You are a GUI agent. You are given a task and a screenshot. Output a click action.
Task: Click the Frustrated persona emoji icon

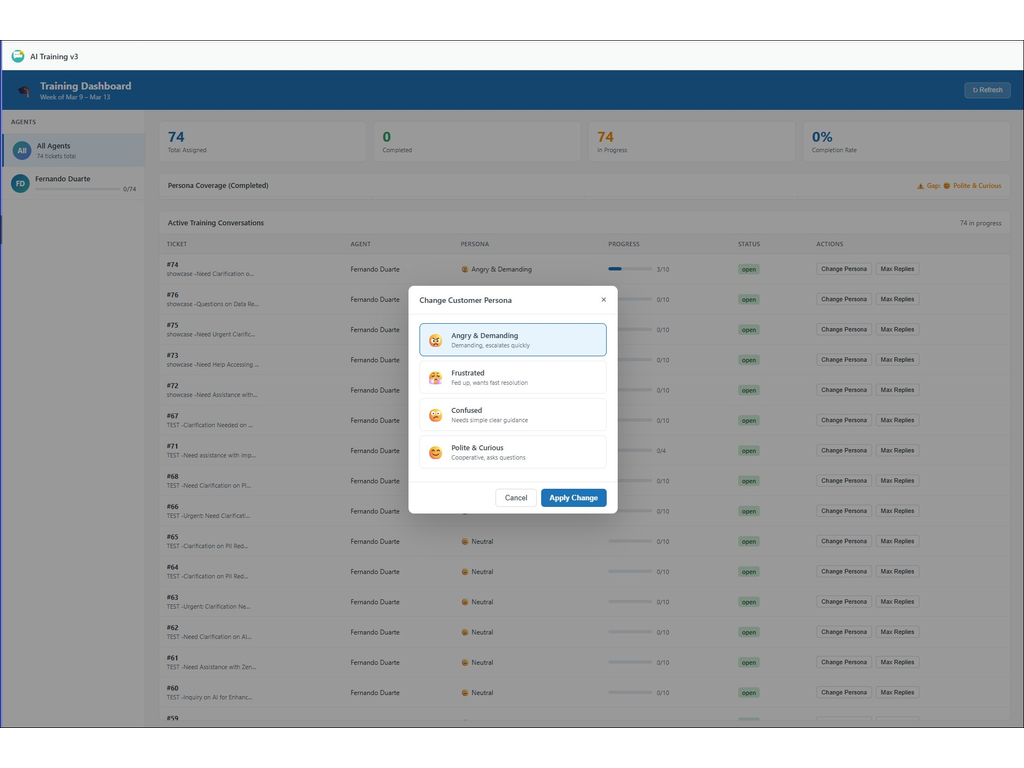pyautogui.click(x=435, y=378)
